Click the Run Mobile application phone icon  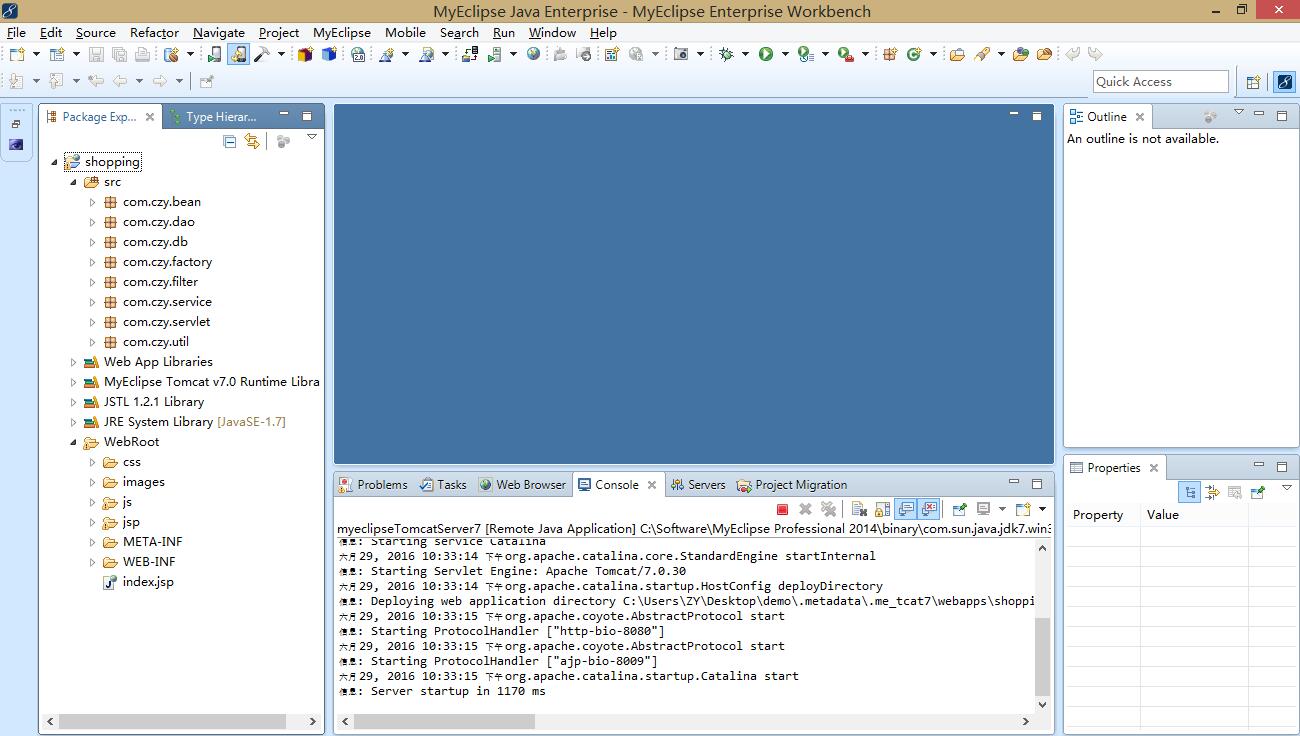[214, 54]
